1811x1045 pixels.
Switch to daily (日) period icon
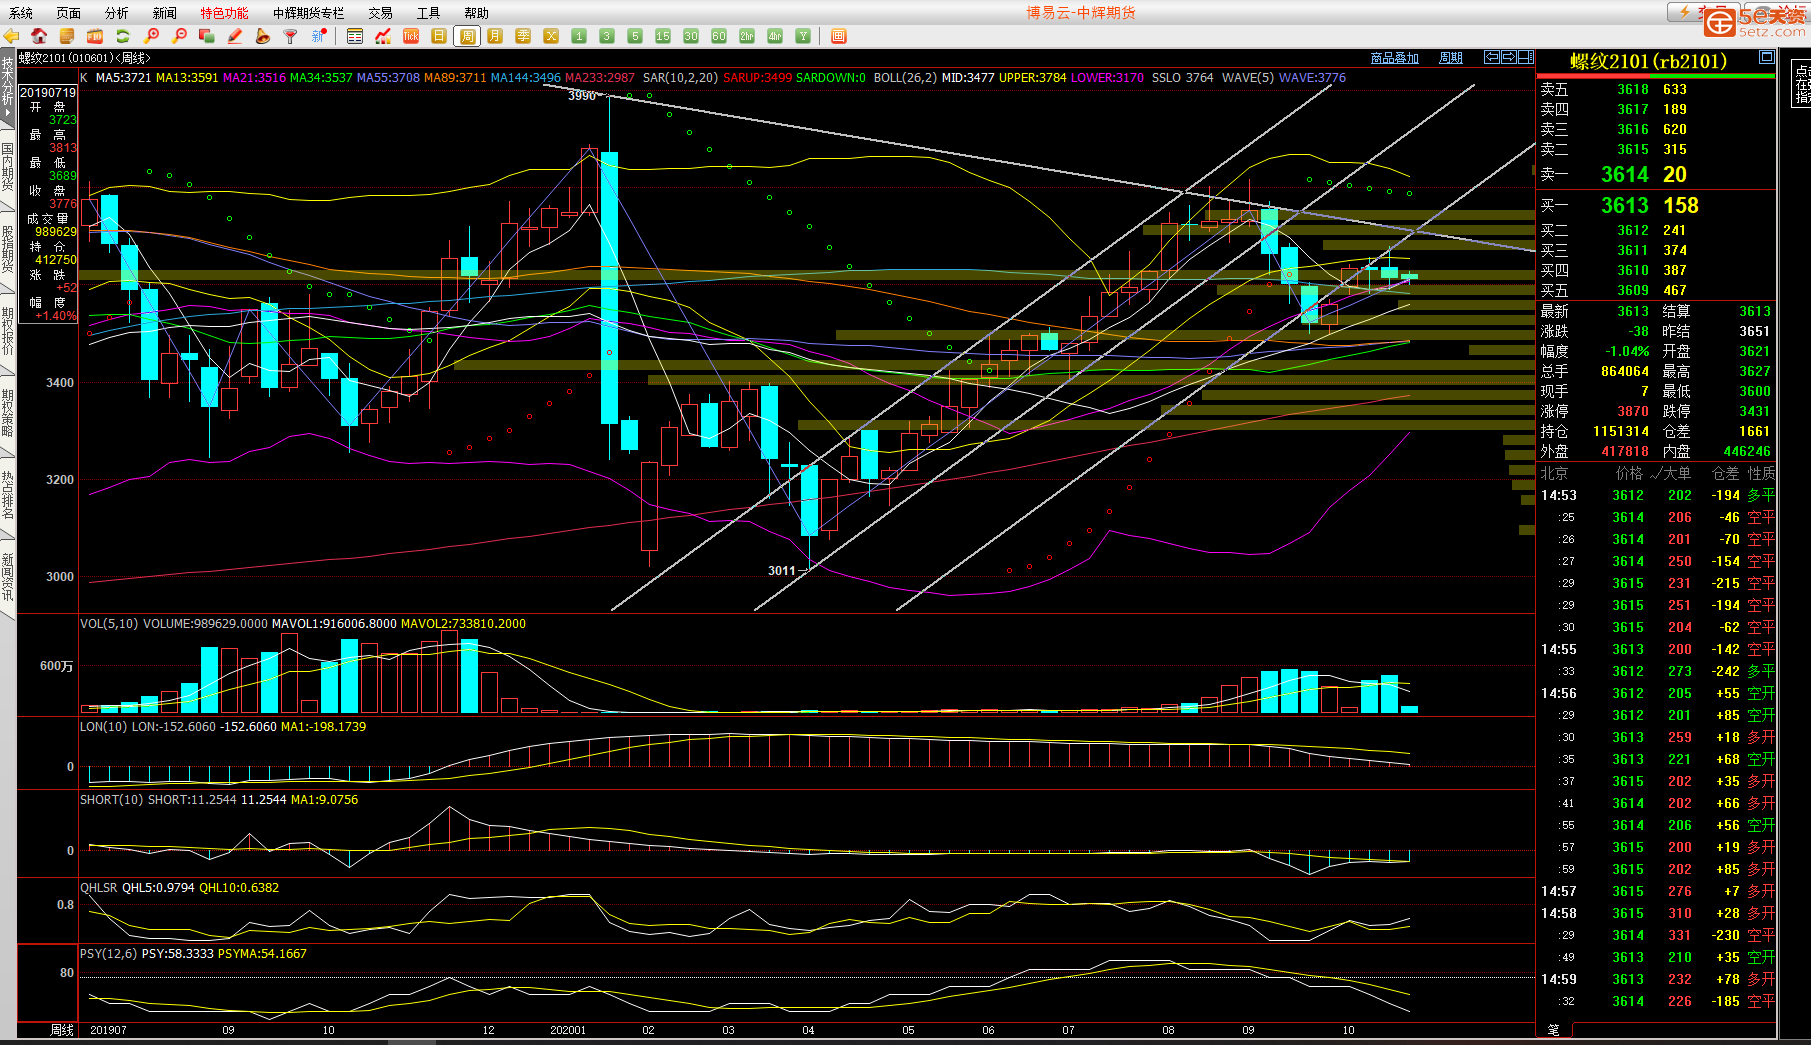click(x=439, y=36)
